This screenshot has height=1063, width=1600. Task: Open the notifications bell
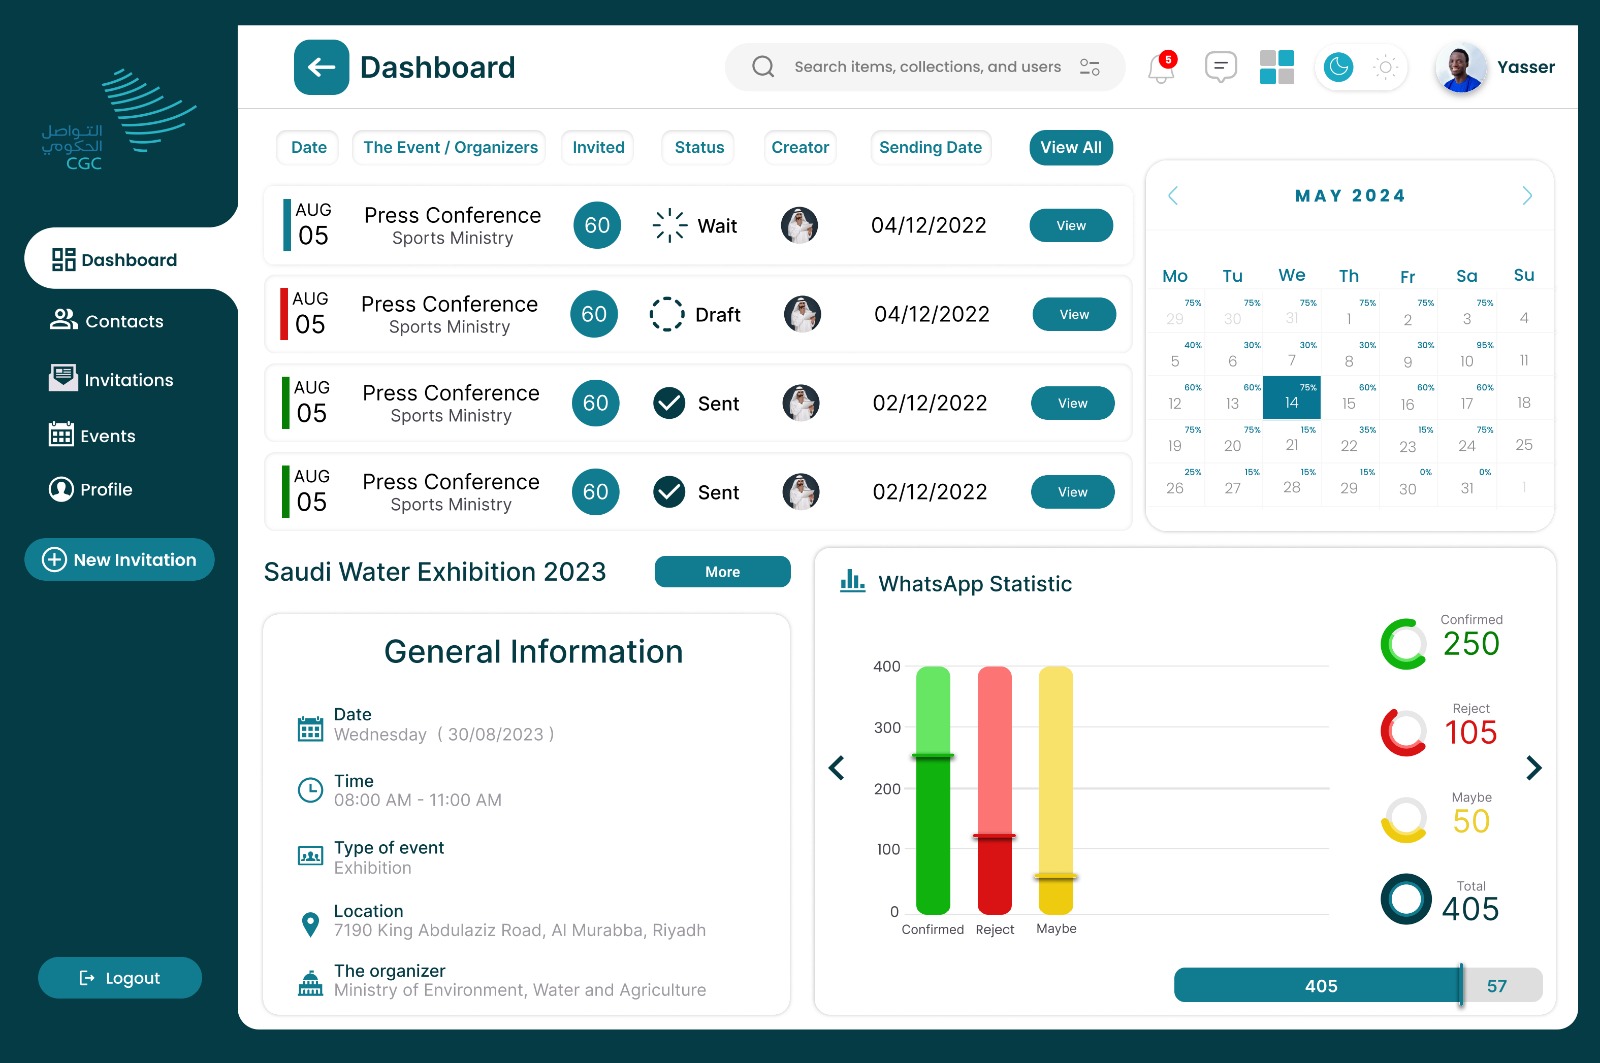(x=1160, y=68)
